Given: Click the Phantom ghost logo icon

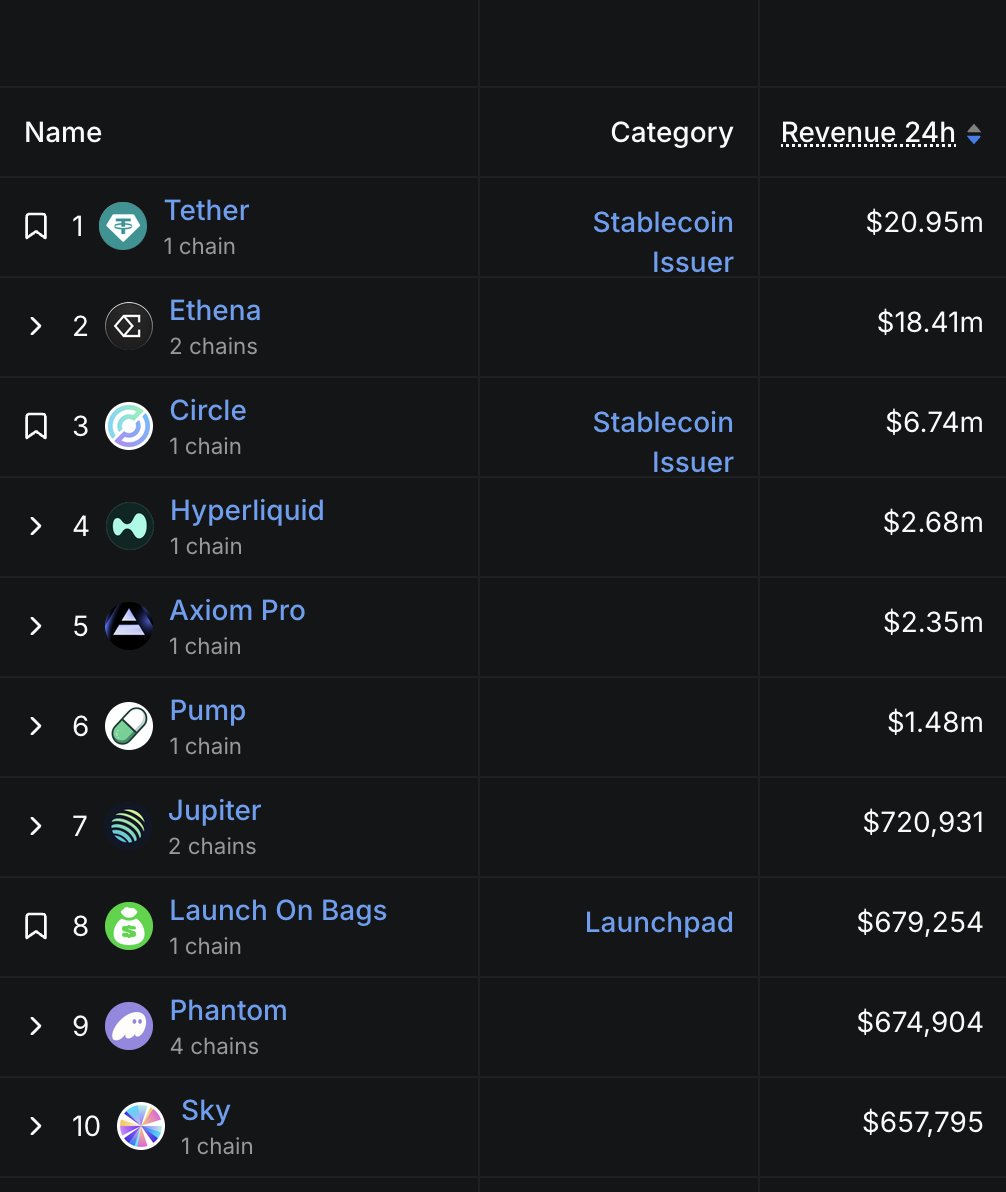Looking at the screenshot, I should [x=129, y=1026].
